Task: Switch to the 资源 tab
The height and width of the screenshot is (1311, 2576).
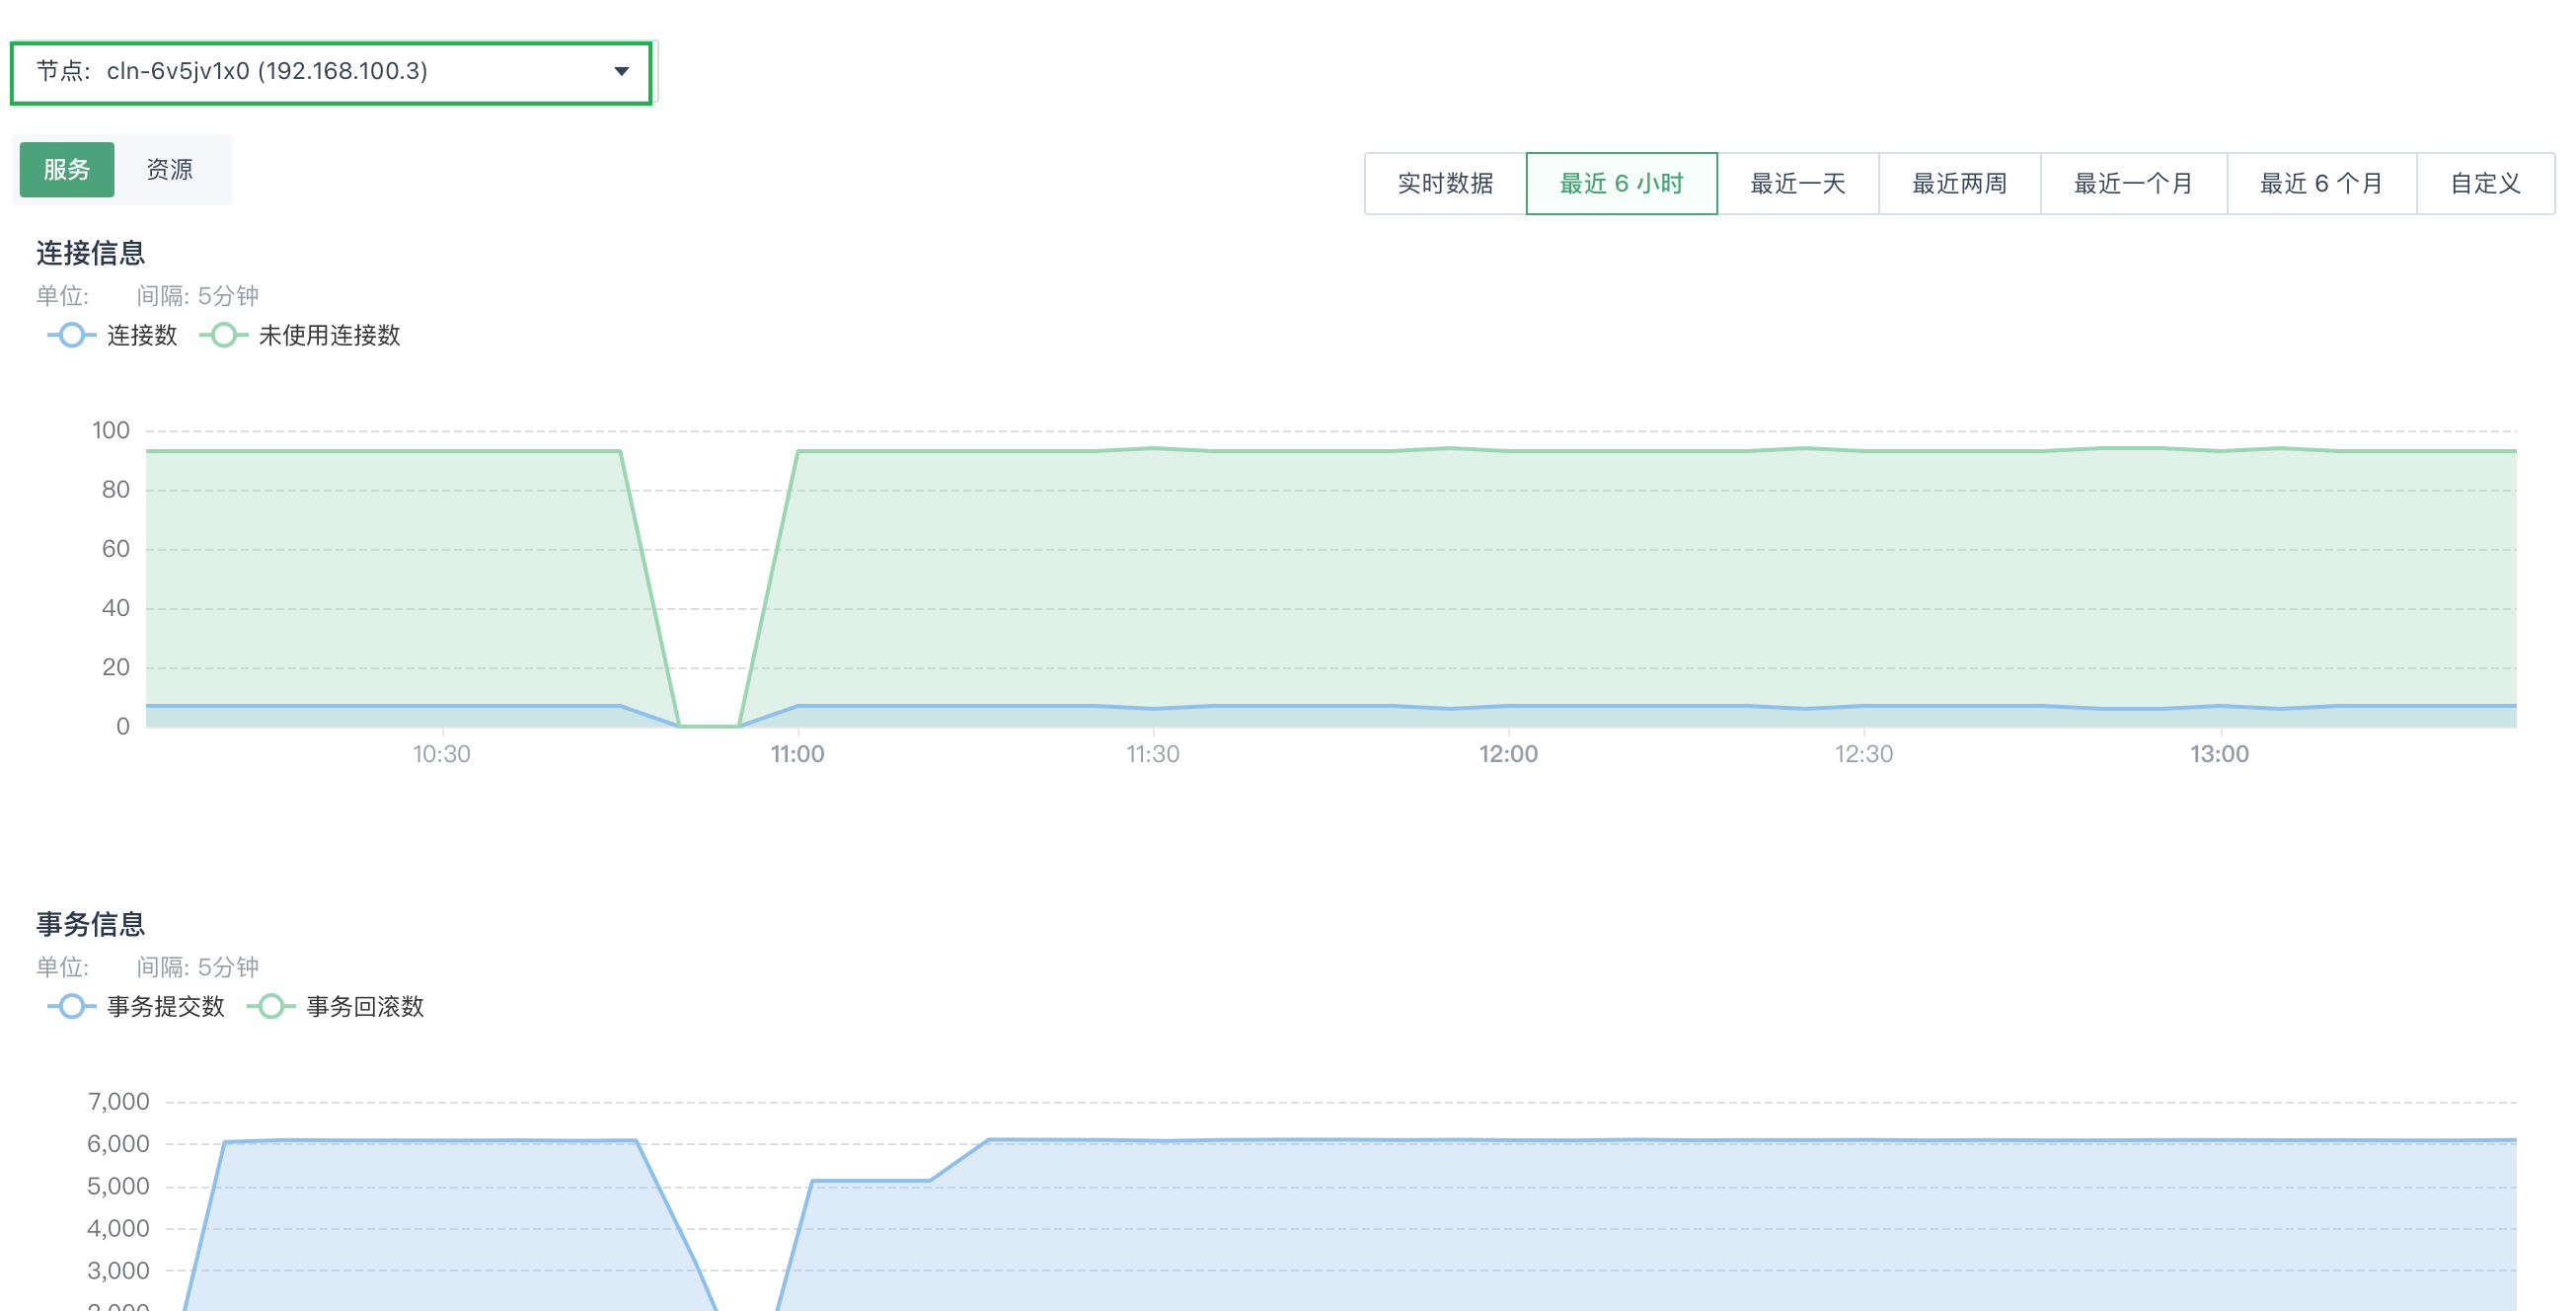Action: [x=170, y=169]
